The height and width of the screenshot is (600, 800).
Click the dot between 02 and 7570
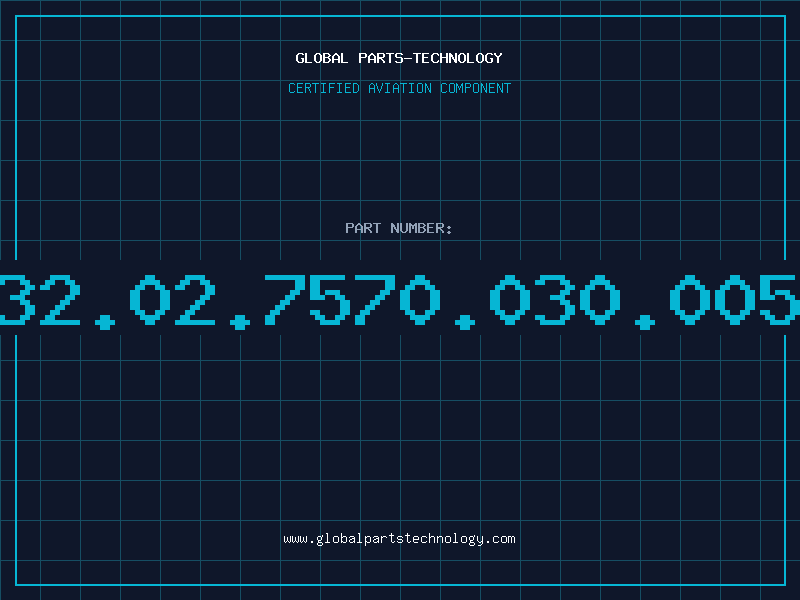(240, 322)
